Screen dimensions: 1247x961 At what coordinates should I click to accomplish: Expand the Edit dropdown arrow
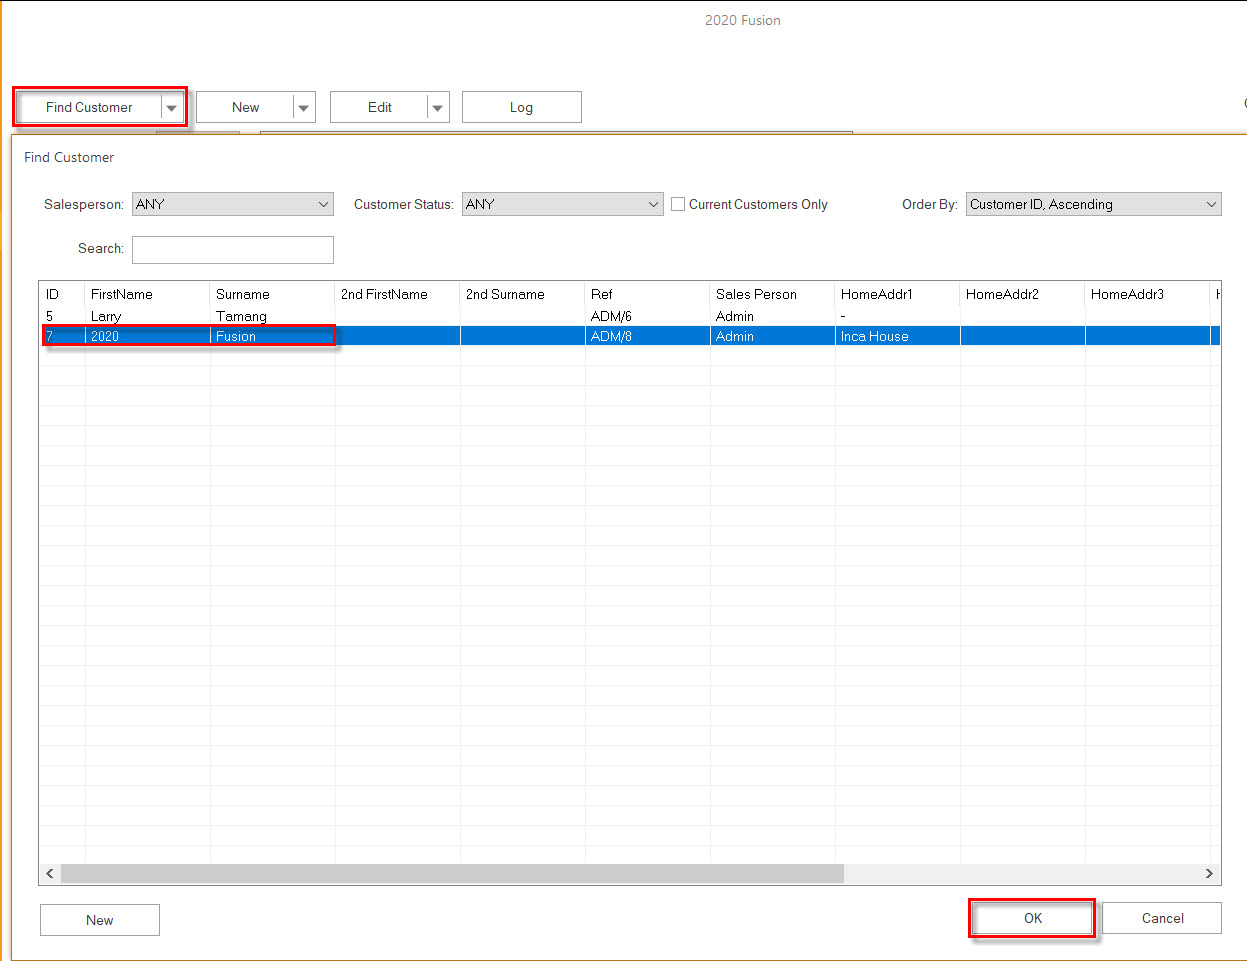click(438, 107)
